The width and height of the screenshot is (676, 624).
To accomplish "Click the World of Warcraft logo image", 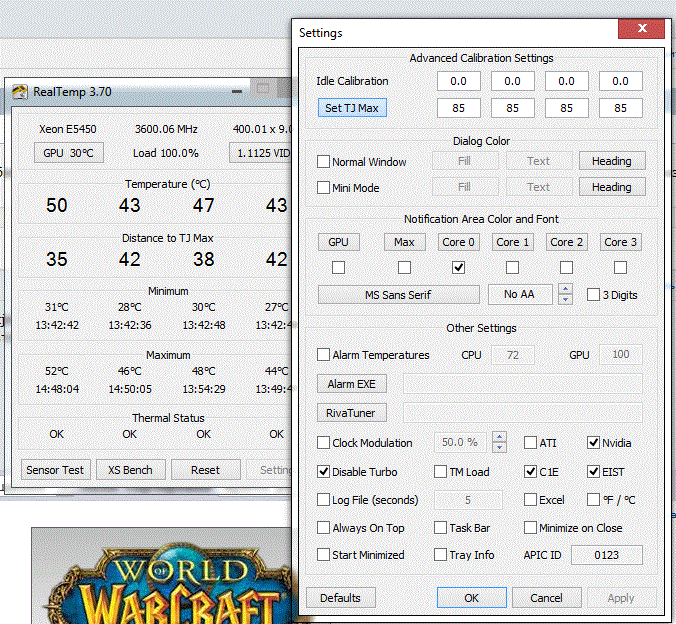I will (x=168, y=582).
